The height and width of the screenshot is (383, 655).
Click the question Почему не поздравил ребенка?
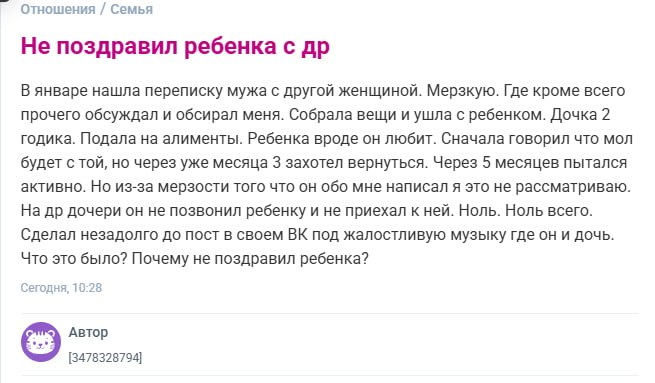pyautogui.click(x=250, y=259)
